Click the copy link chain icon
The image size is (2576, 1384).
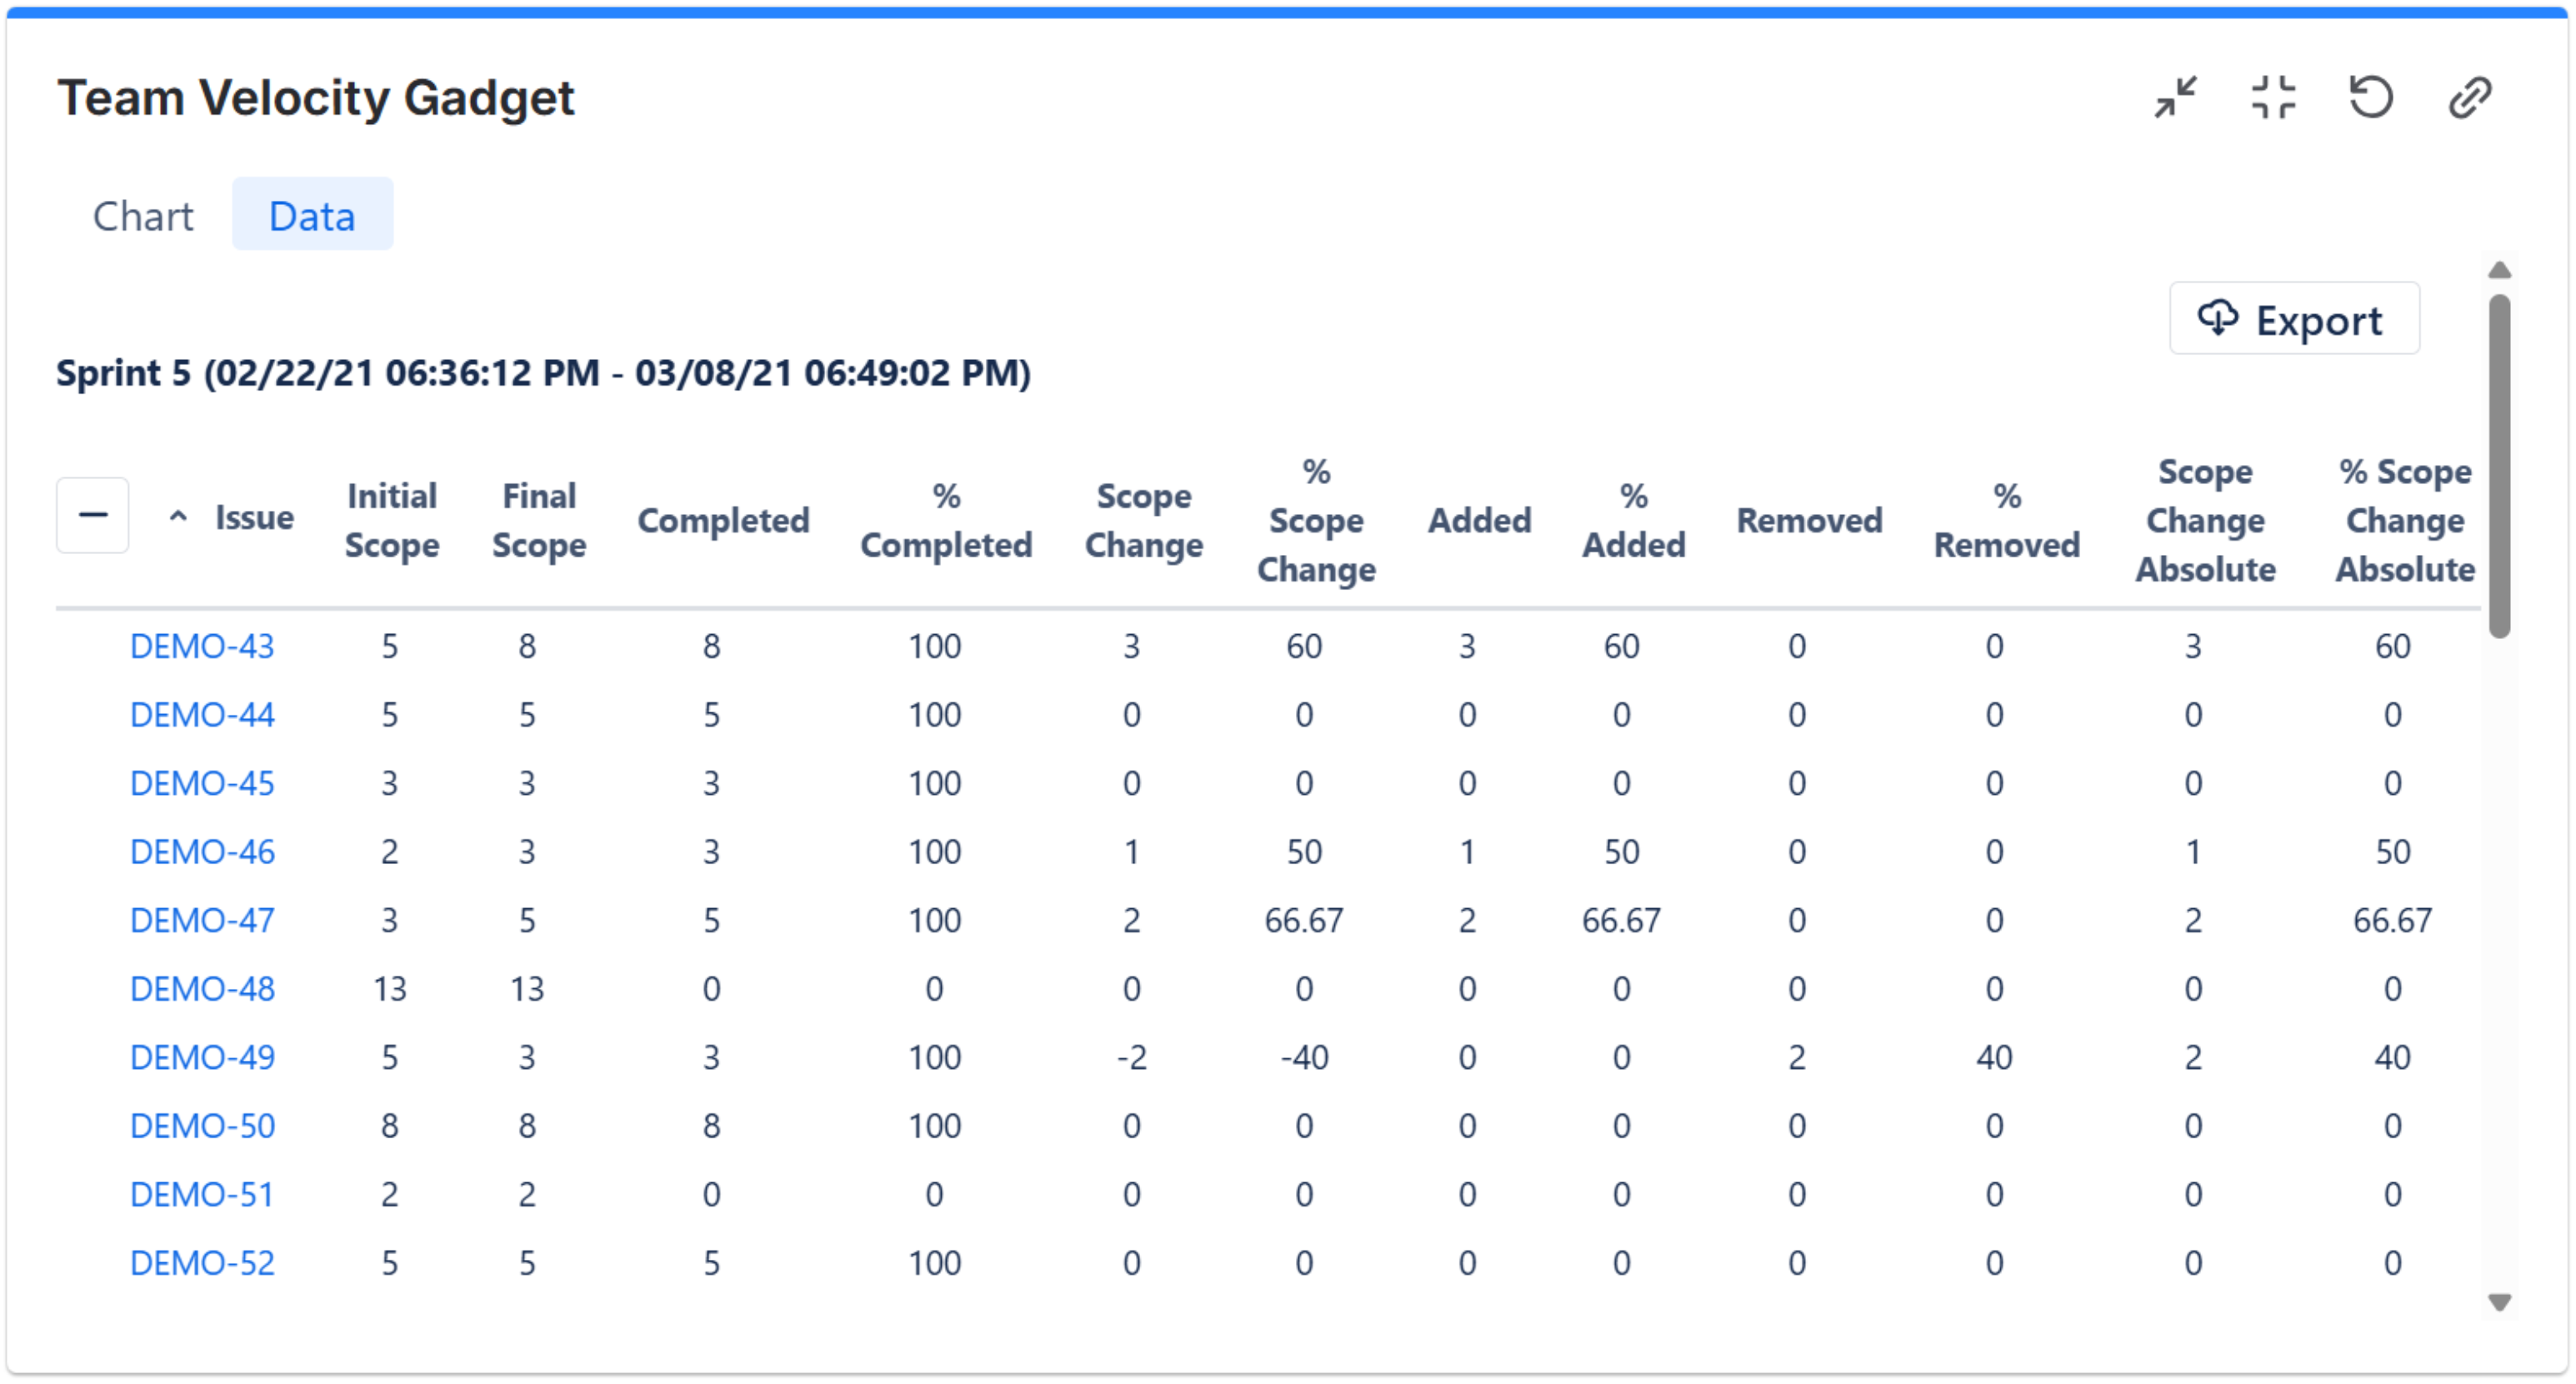2469,97
